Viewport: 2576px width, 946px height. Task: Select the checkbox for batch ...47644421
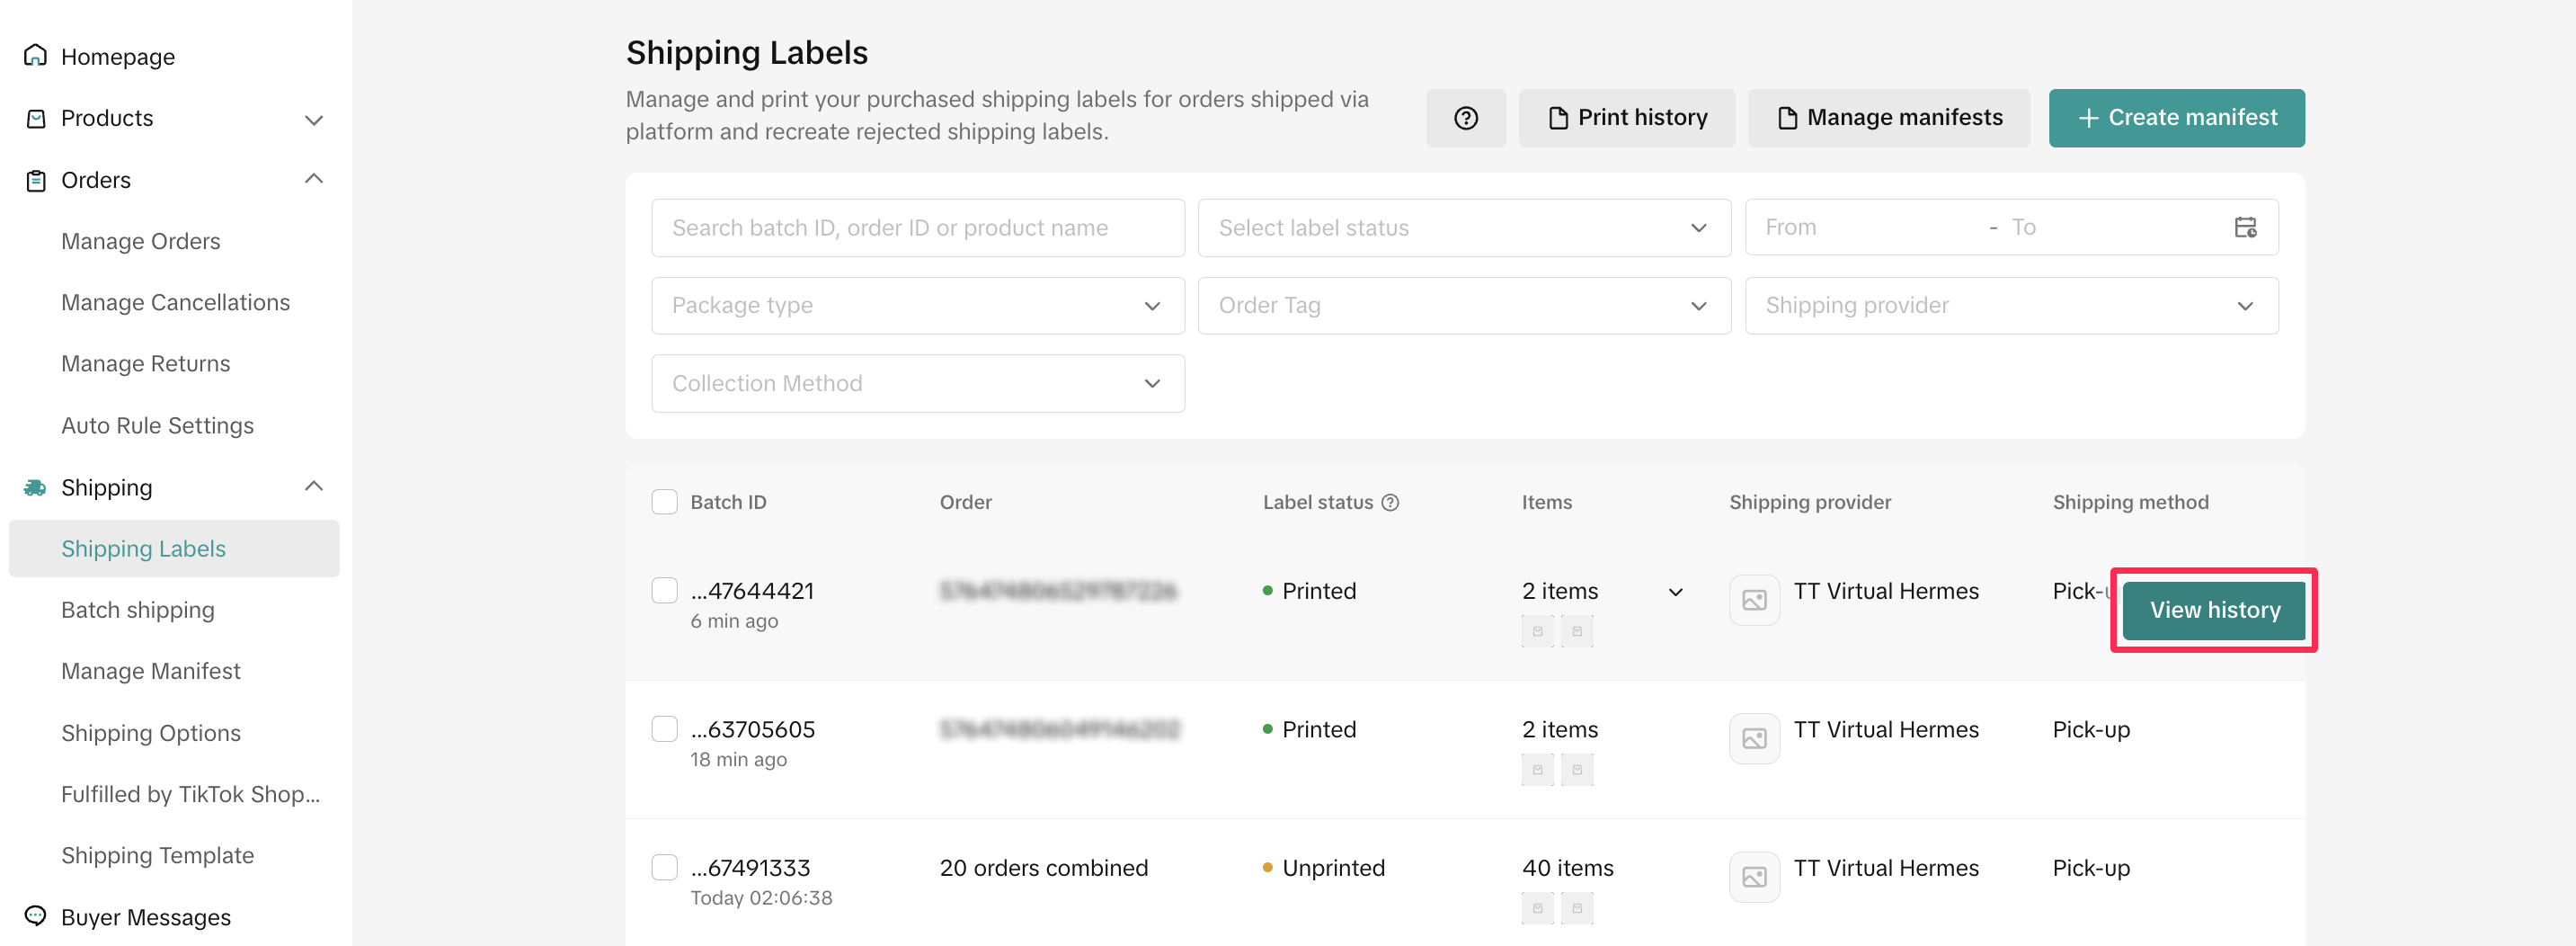665,591
